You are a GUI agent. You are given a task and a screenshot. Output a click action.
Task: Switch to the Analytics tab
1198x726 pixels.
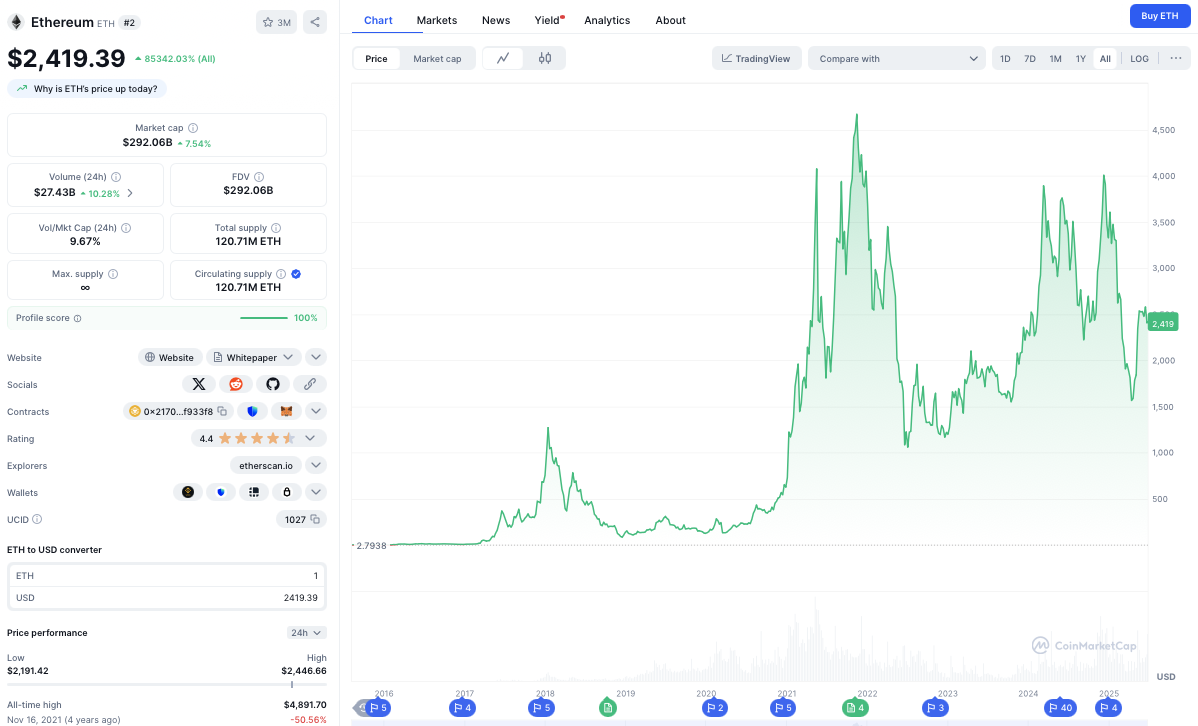tap(607, 21)
